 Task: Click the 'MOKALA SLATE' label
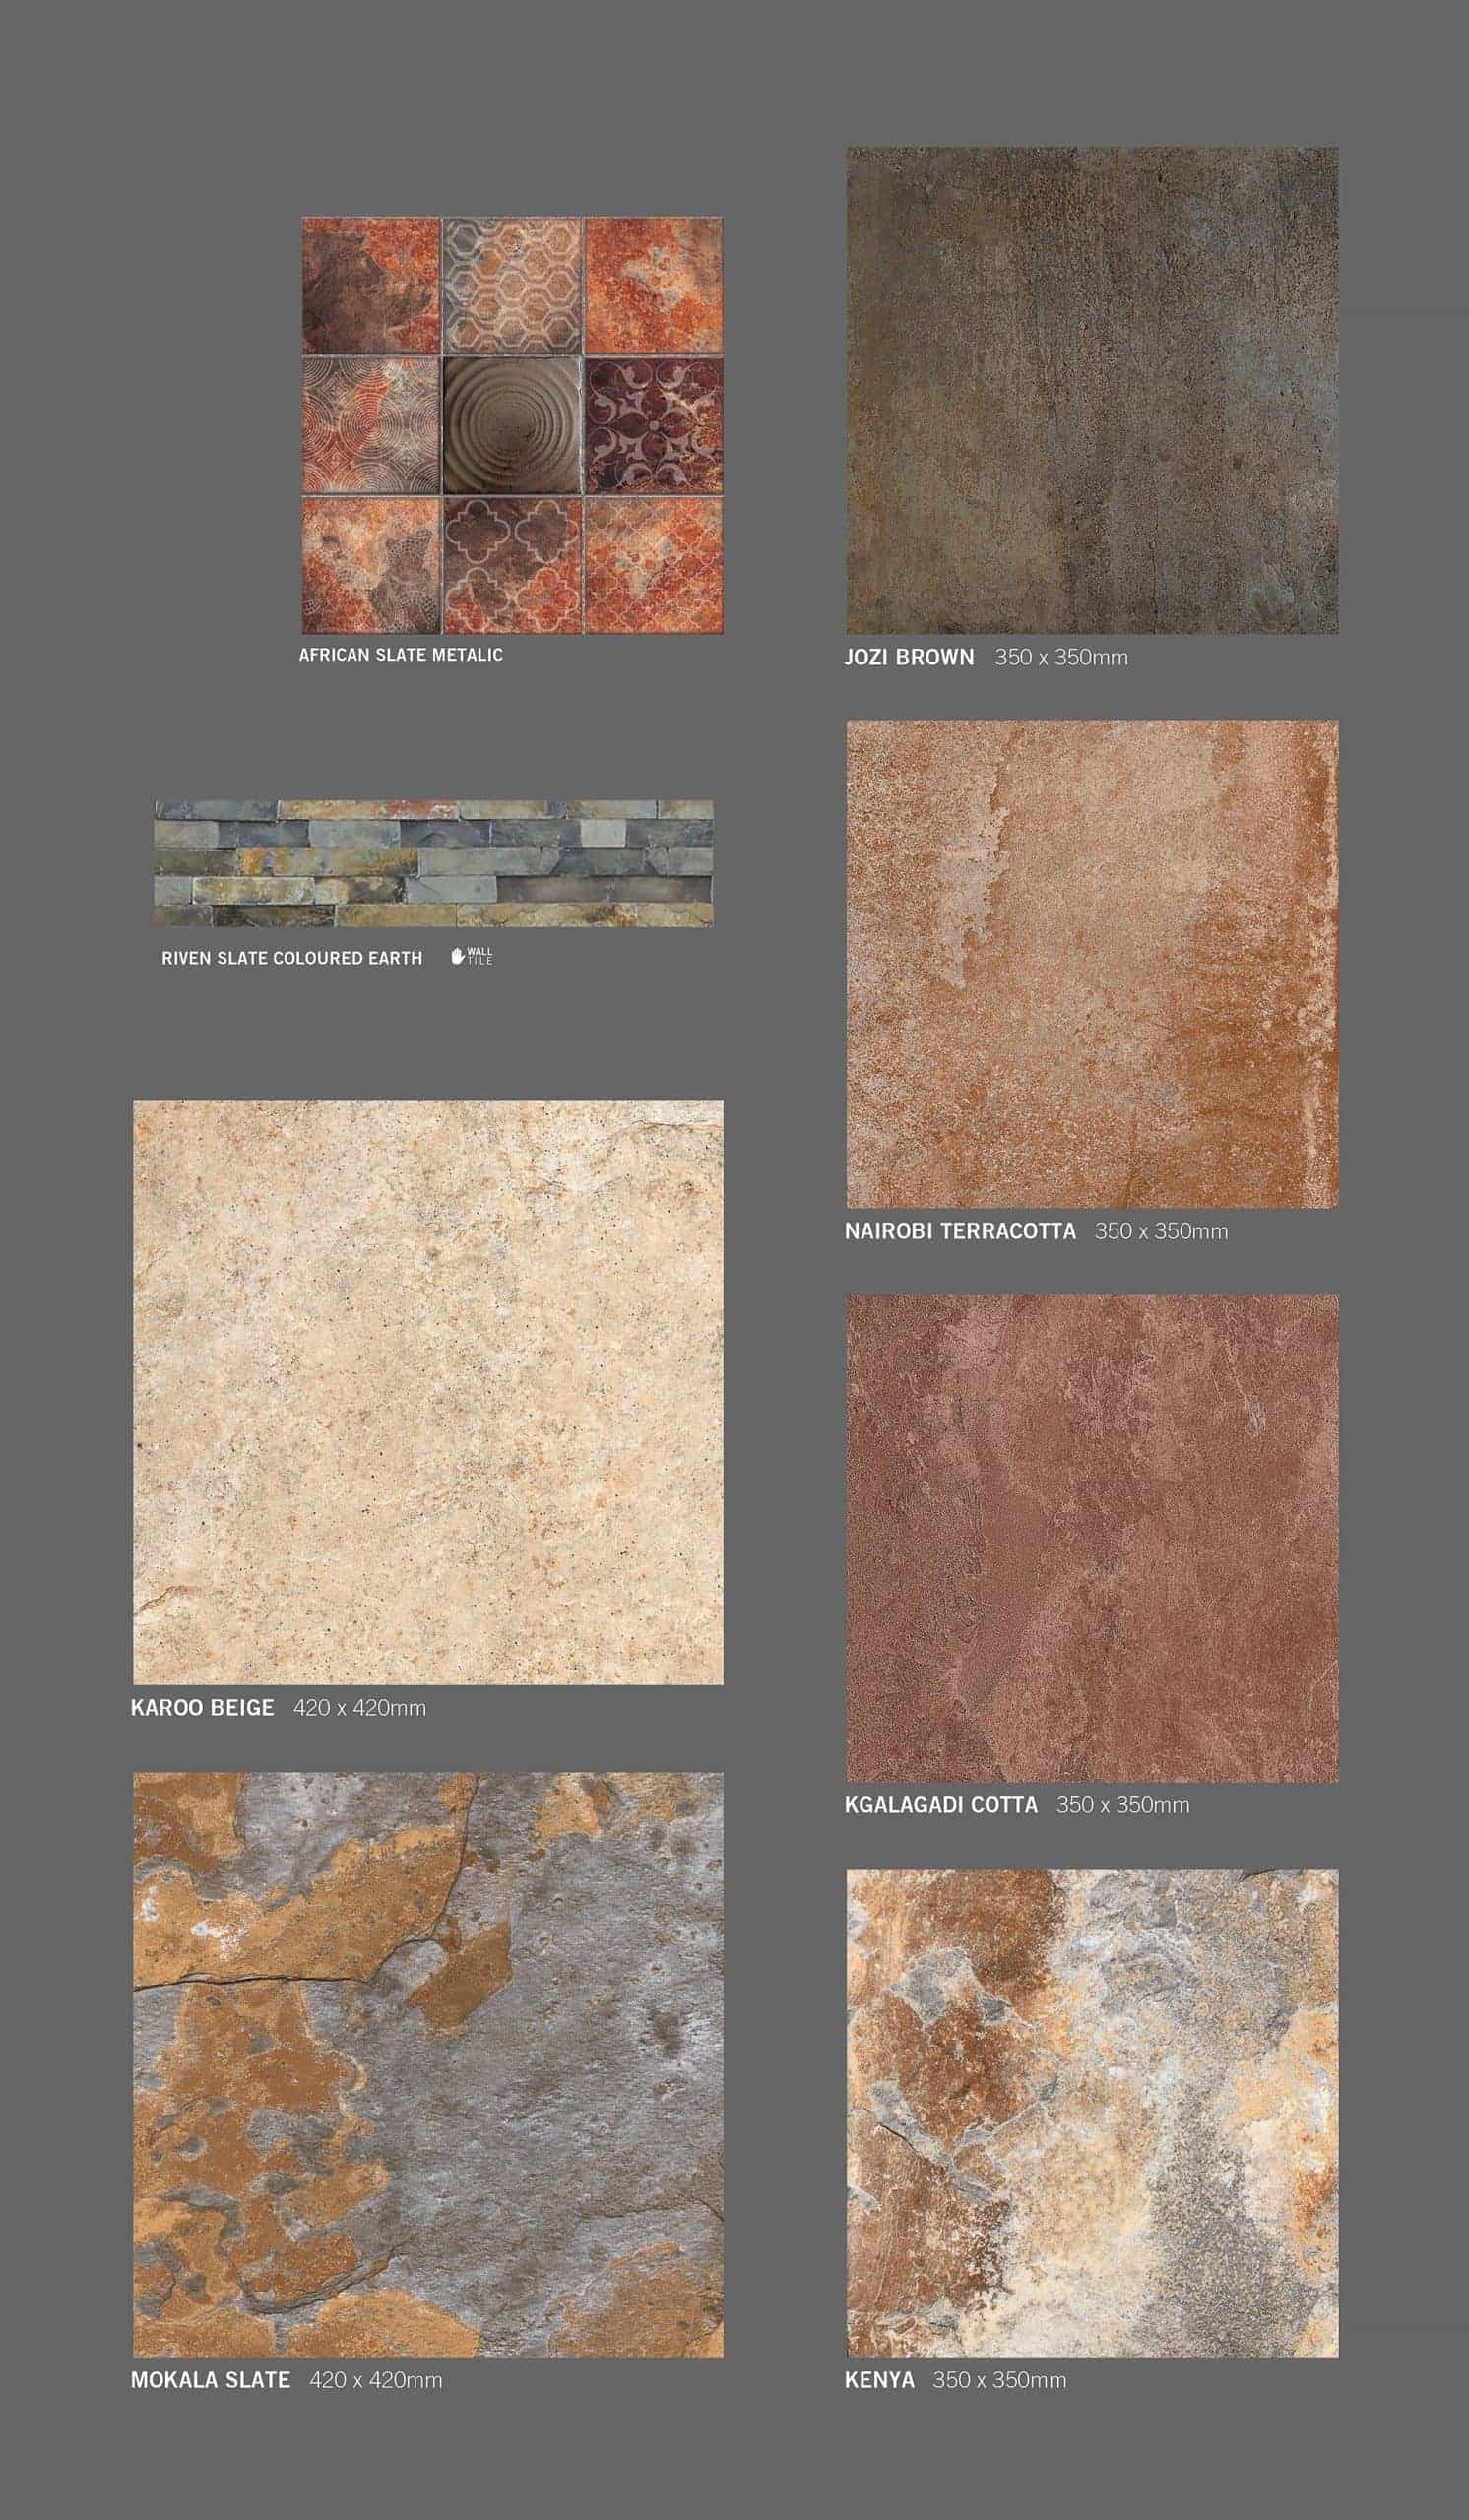(x=210, y=2381)
